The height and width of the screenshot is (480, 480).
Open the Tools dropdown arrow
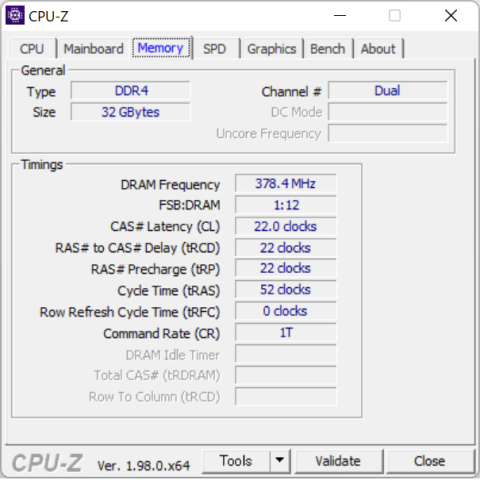(x=280, y=461)
